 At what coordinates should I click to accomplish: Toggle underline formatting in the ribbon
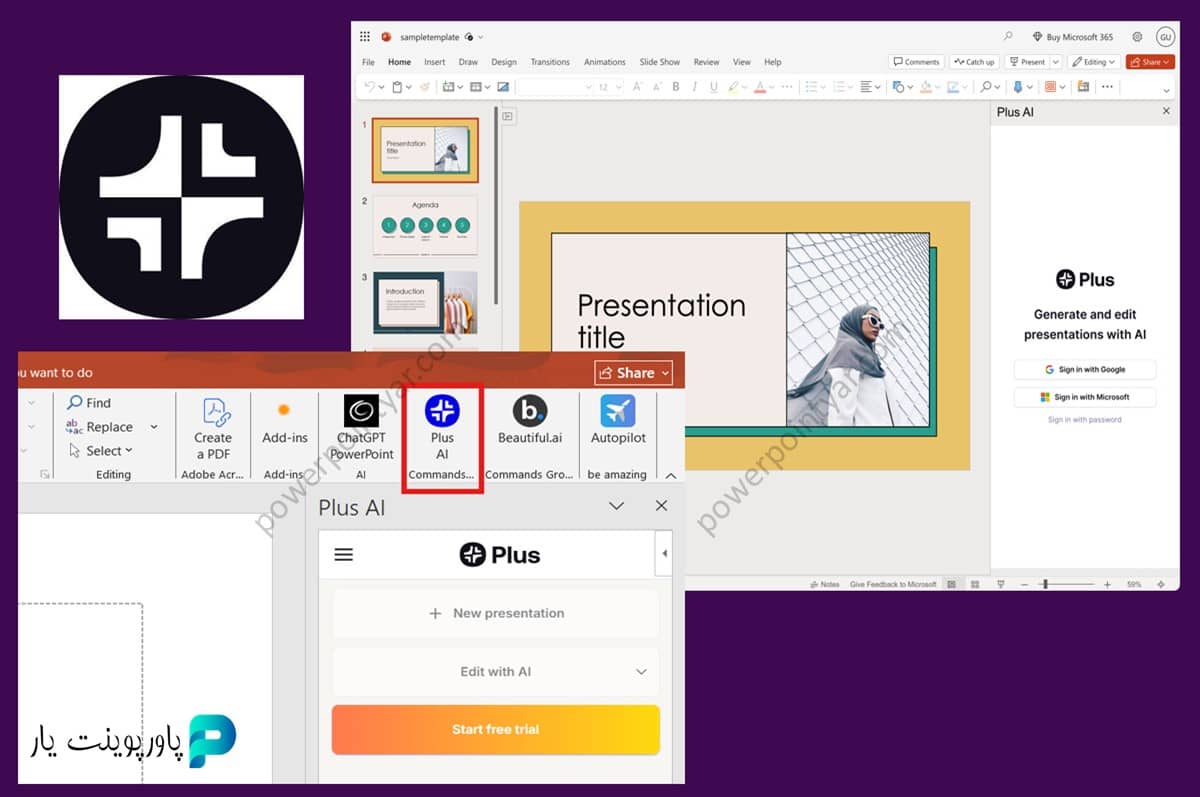click(x=712, y=87)
